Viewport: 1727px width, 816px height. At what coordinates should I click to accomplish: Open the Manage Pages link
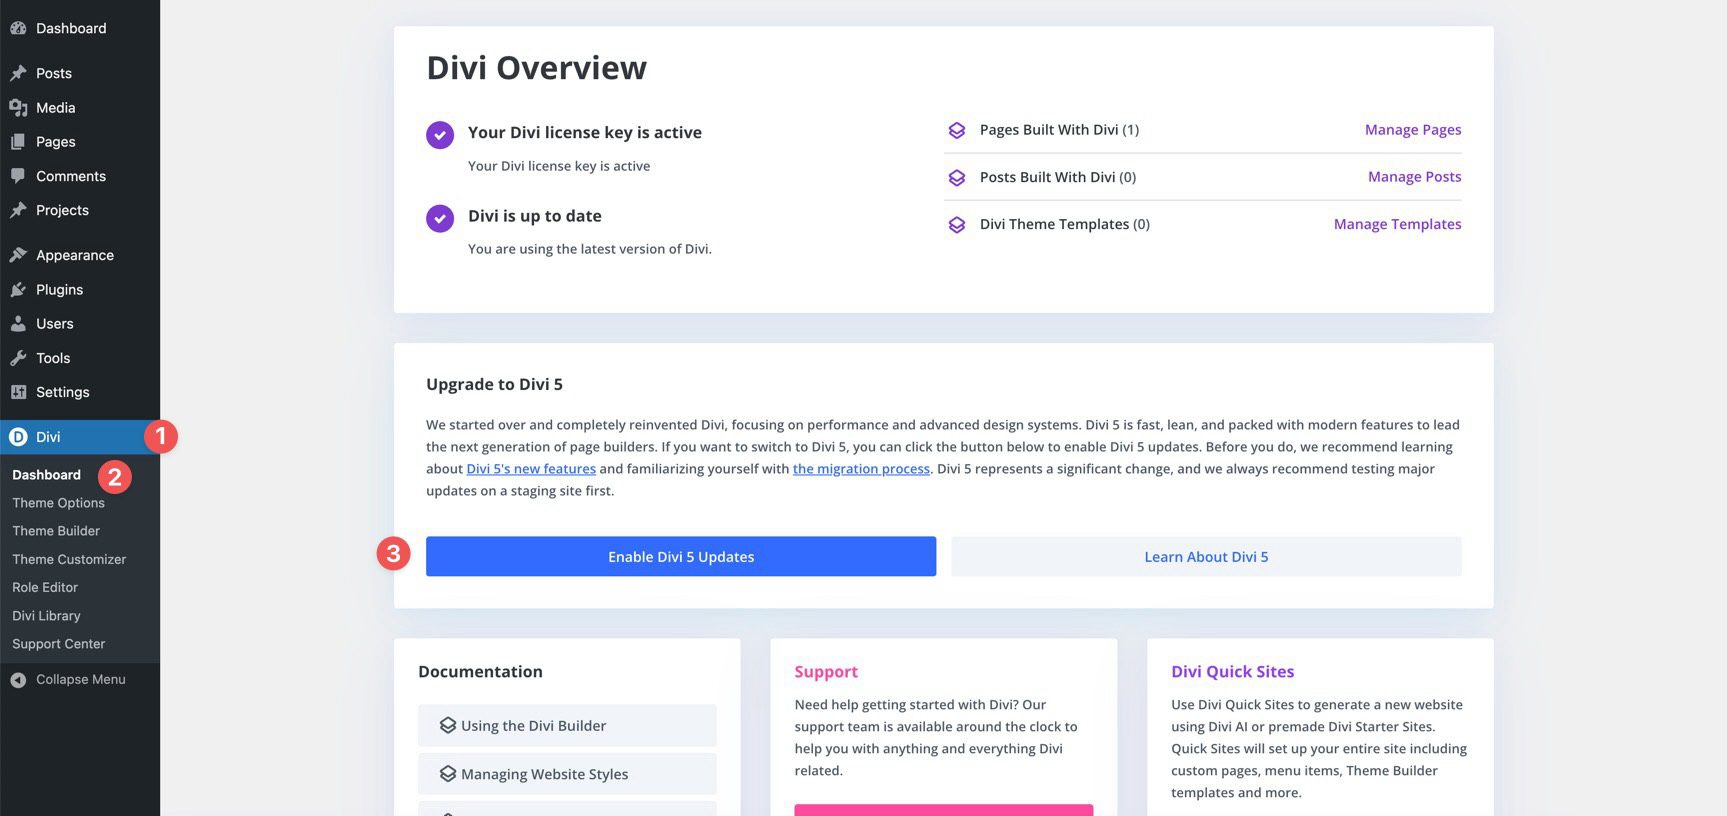1413,130
